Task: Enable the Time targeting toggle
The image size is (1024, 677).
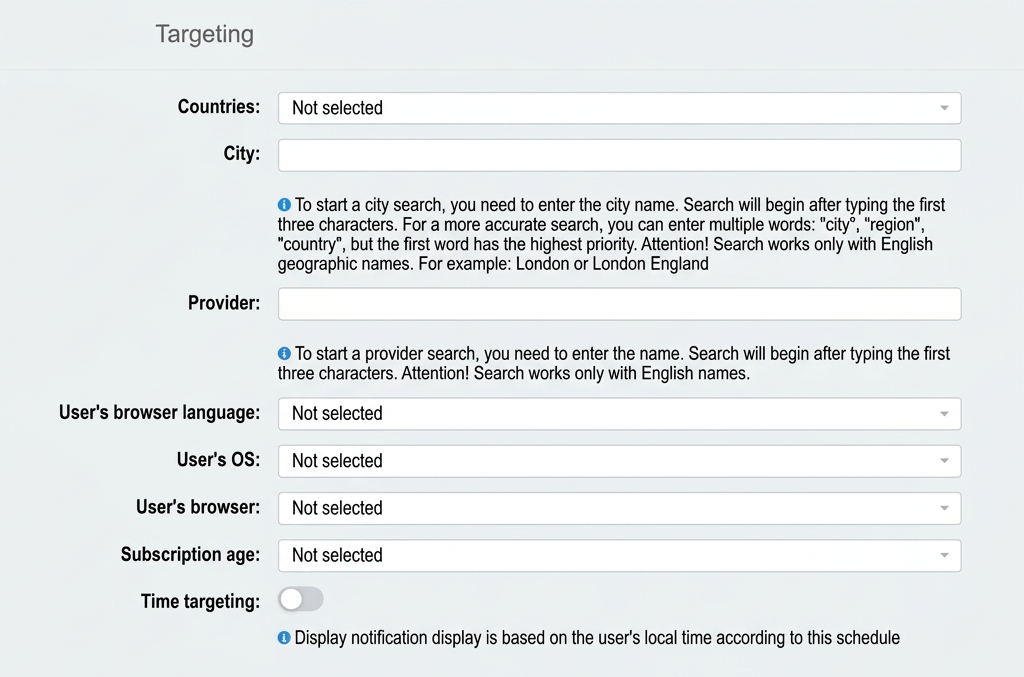Action: coord(300,599)
